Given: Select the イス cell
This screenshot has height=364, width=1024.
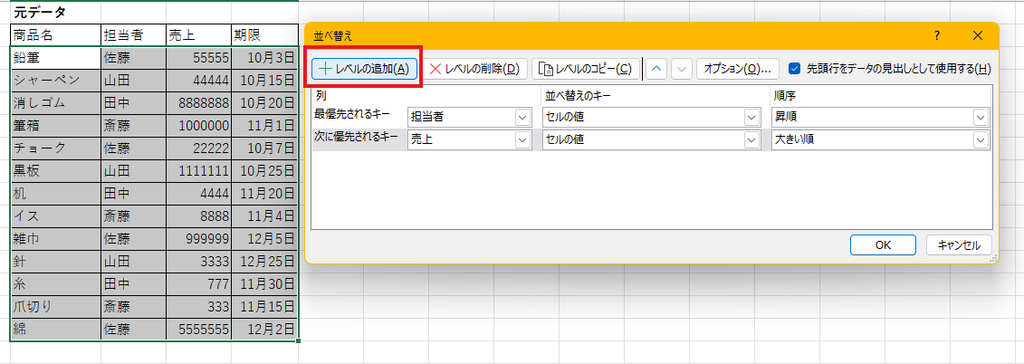Looking at the screenshot, I should (56, 216).
